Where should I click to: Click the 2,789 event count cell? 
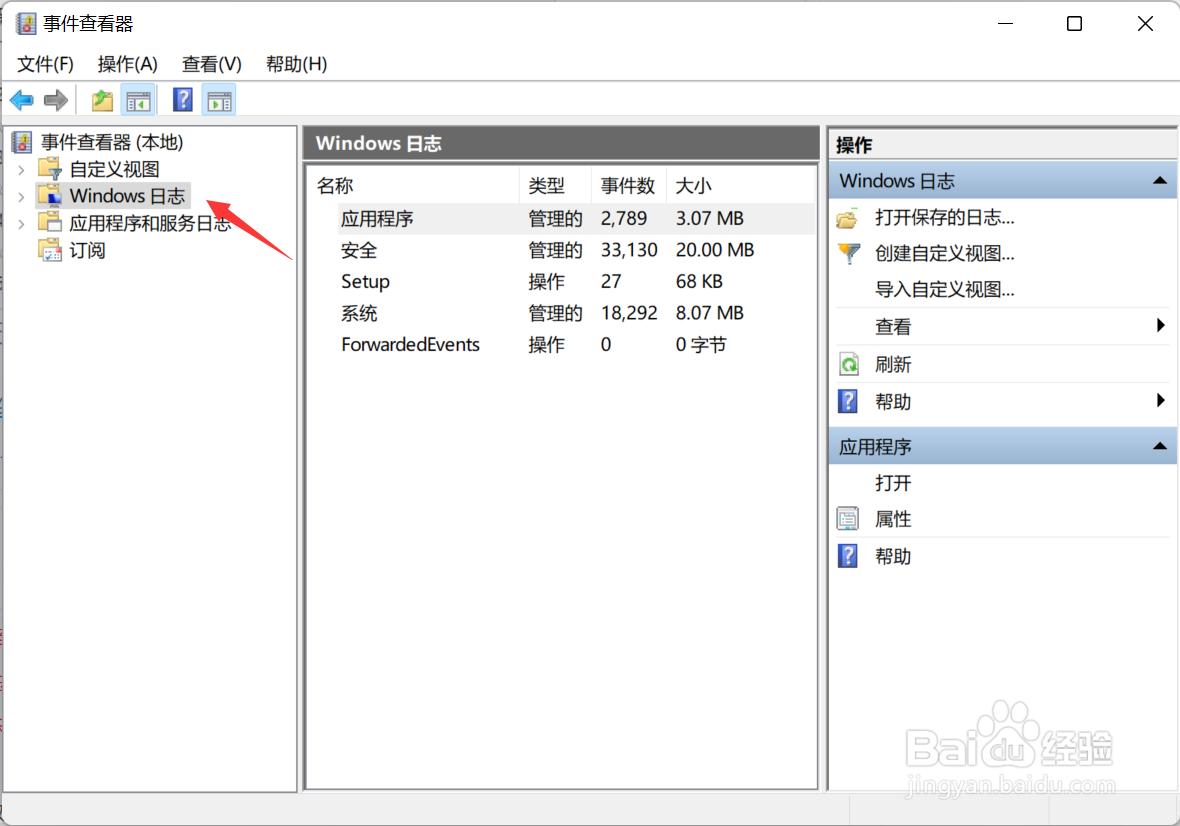[624, 219]
